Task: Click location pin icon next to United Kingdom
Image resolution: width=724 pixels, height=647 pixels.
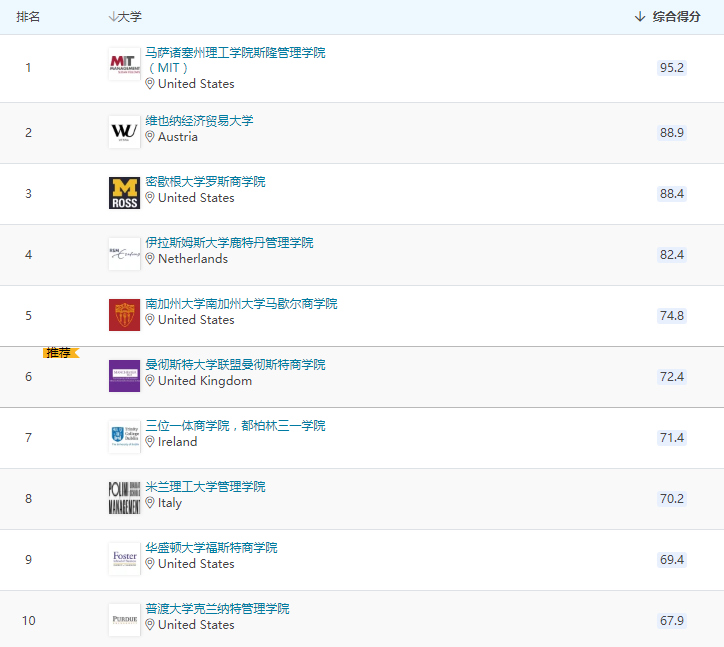Action: point(150,381)
